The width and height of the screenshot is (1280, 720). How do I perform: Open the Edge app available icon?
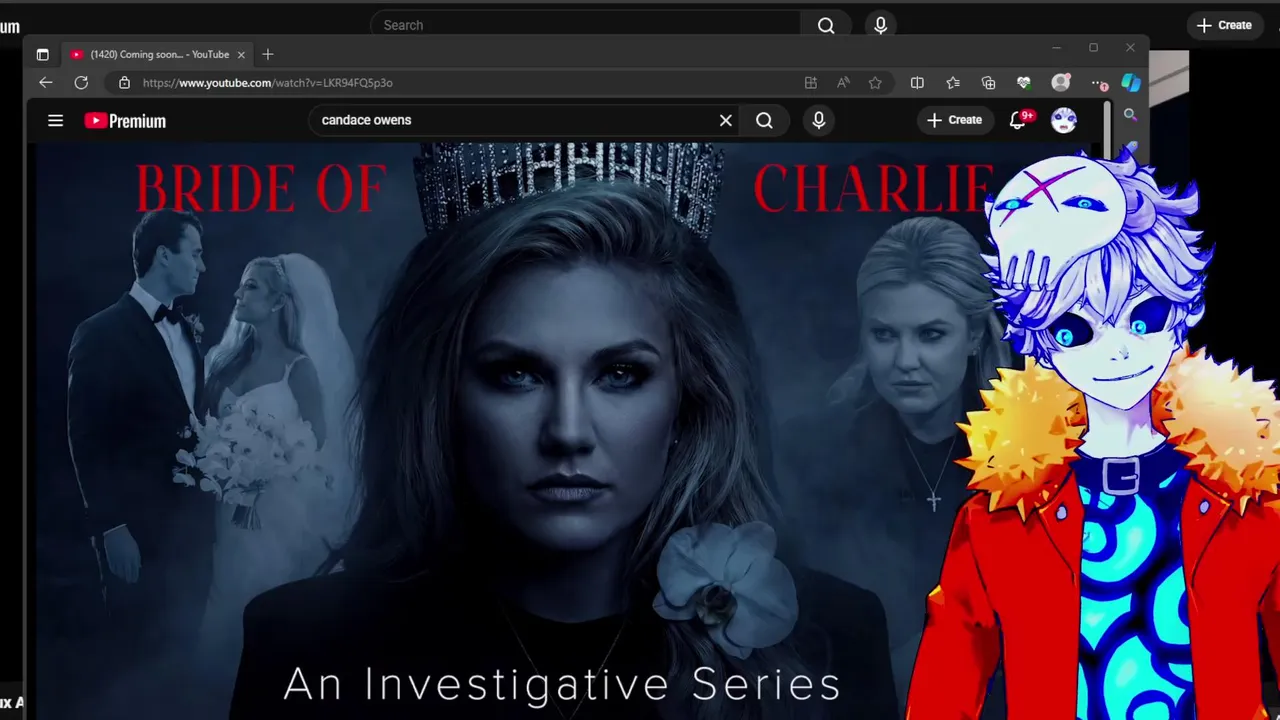(811, 83)
